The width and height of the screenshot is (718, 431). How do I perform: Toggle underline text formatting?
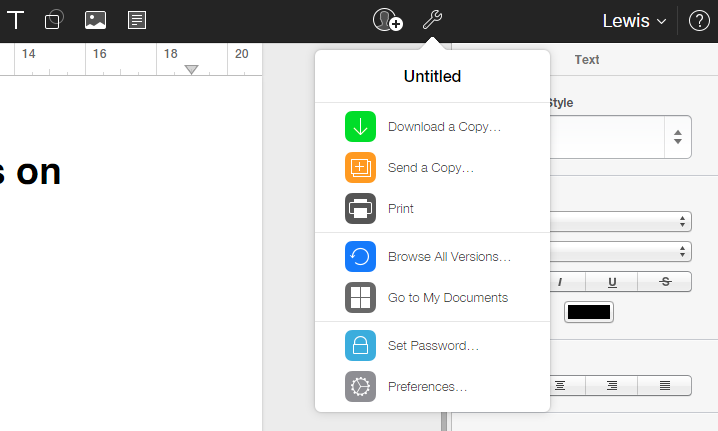click(612, 282)
